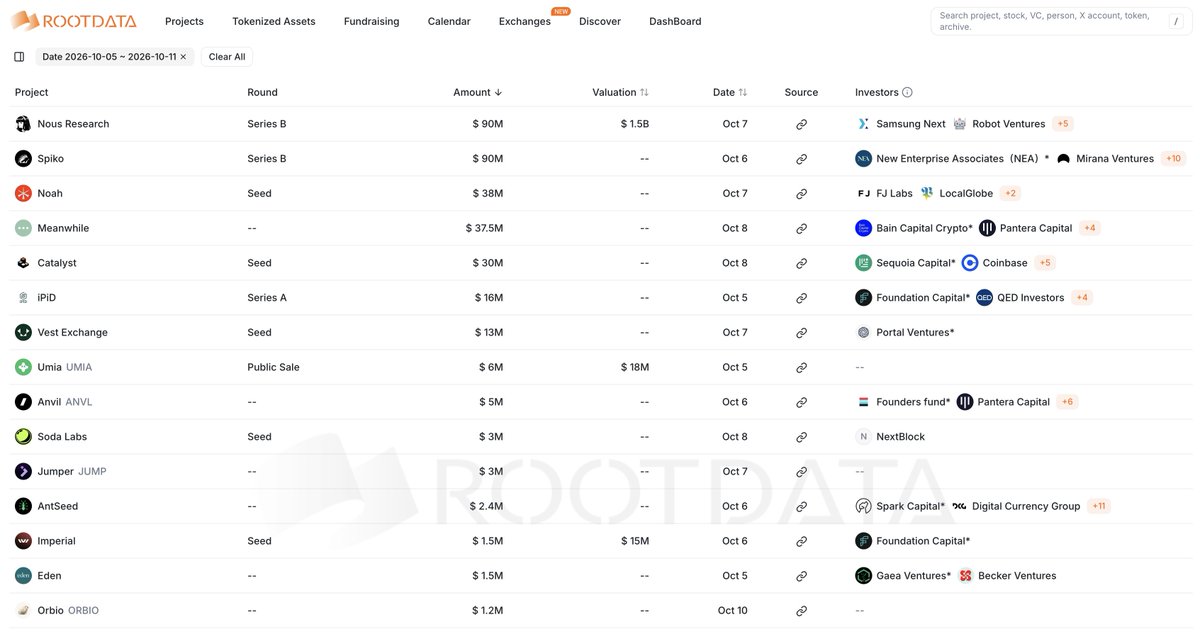Click the Nous Research project logo

click(23, 124)
